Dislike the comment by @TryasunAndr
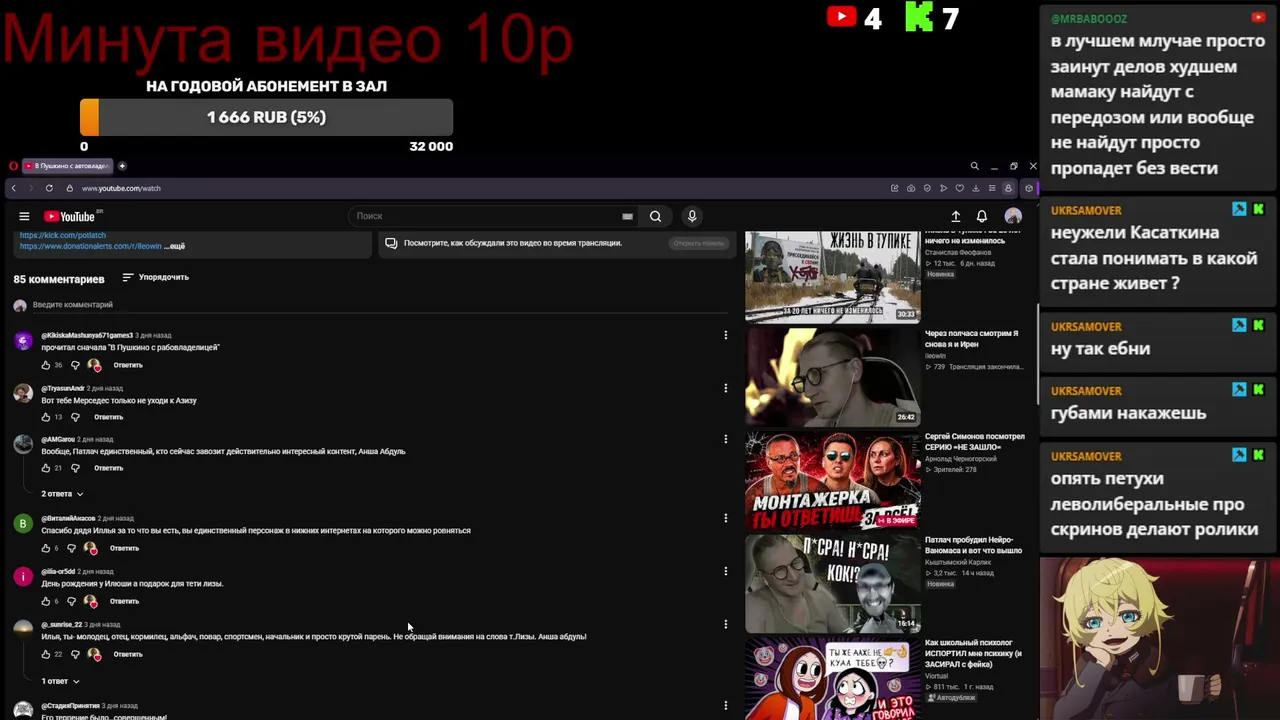 coord(75,417)
